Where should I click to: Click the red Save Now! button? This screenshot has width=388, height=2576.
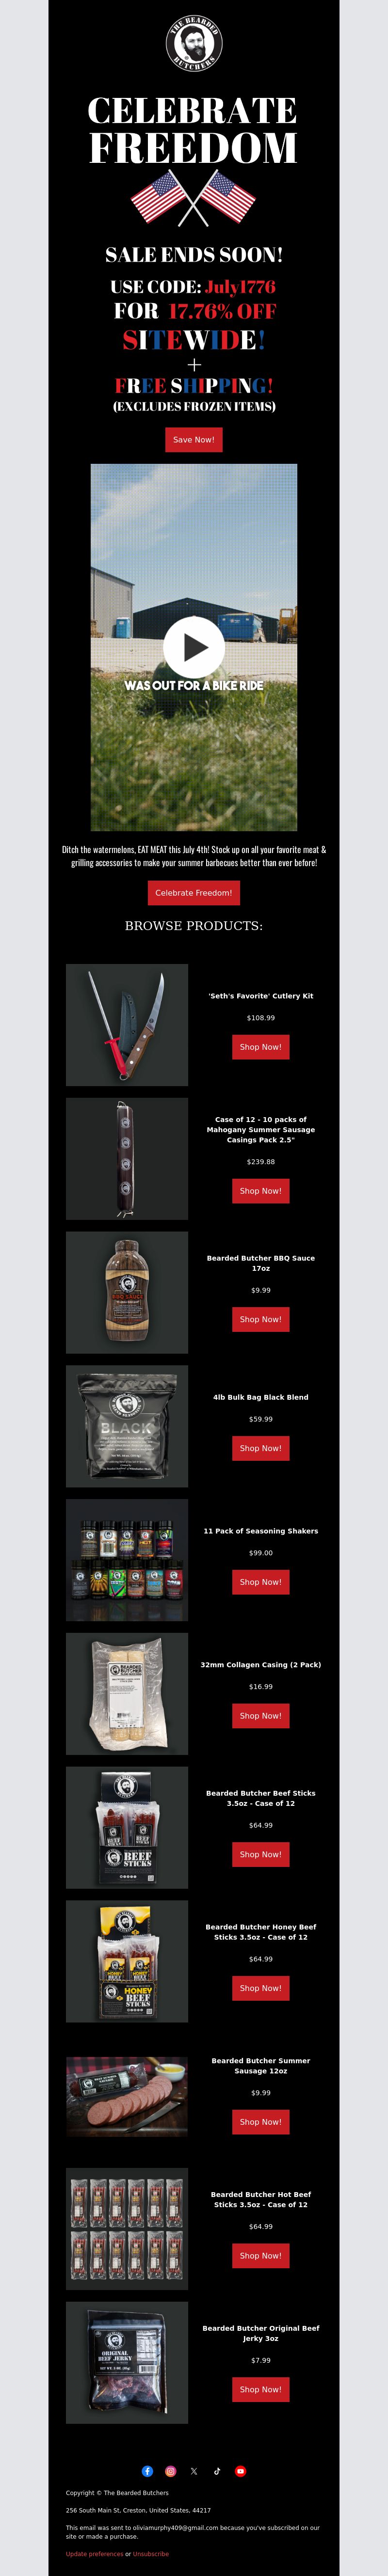(194, 439)
